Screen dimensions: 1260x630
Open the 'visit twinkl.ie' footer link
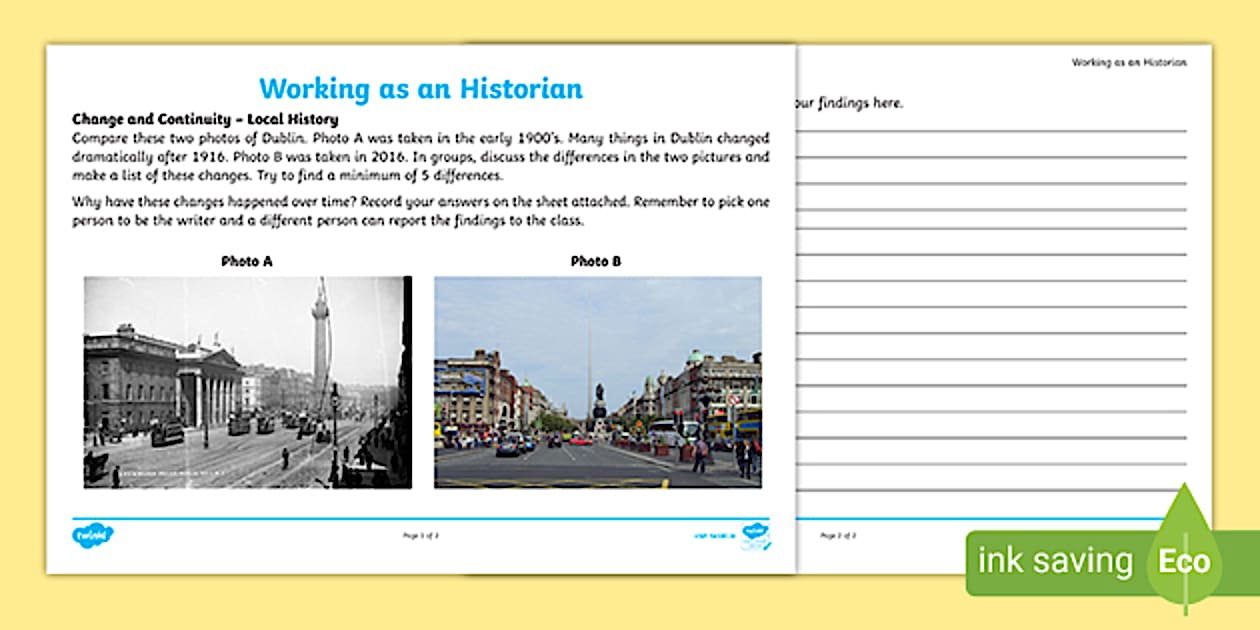714,536
